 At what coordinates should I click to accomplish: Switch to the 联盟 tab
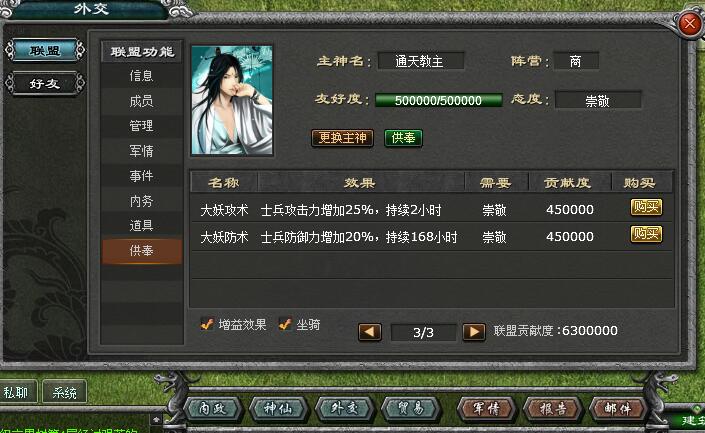coord(45,50)
